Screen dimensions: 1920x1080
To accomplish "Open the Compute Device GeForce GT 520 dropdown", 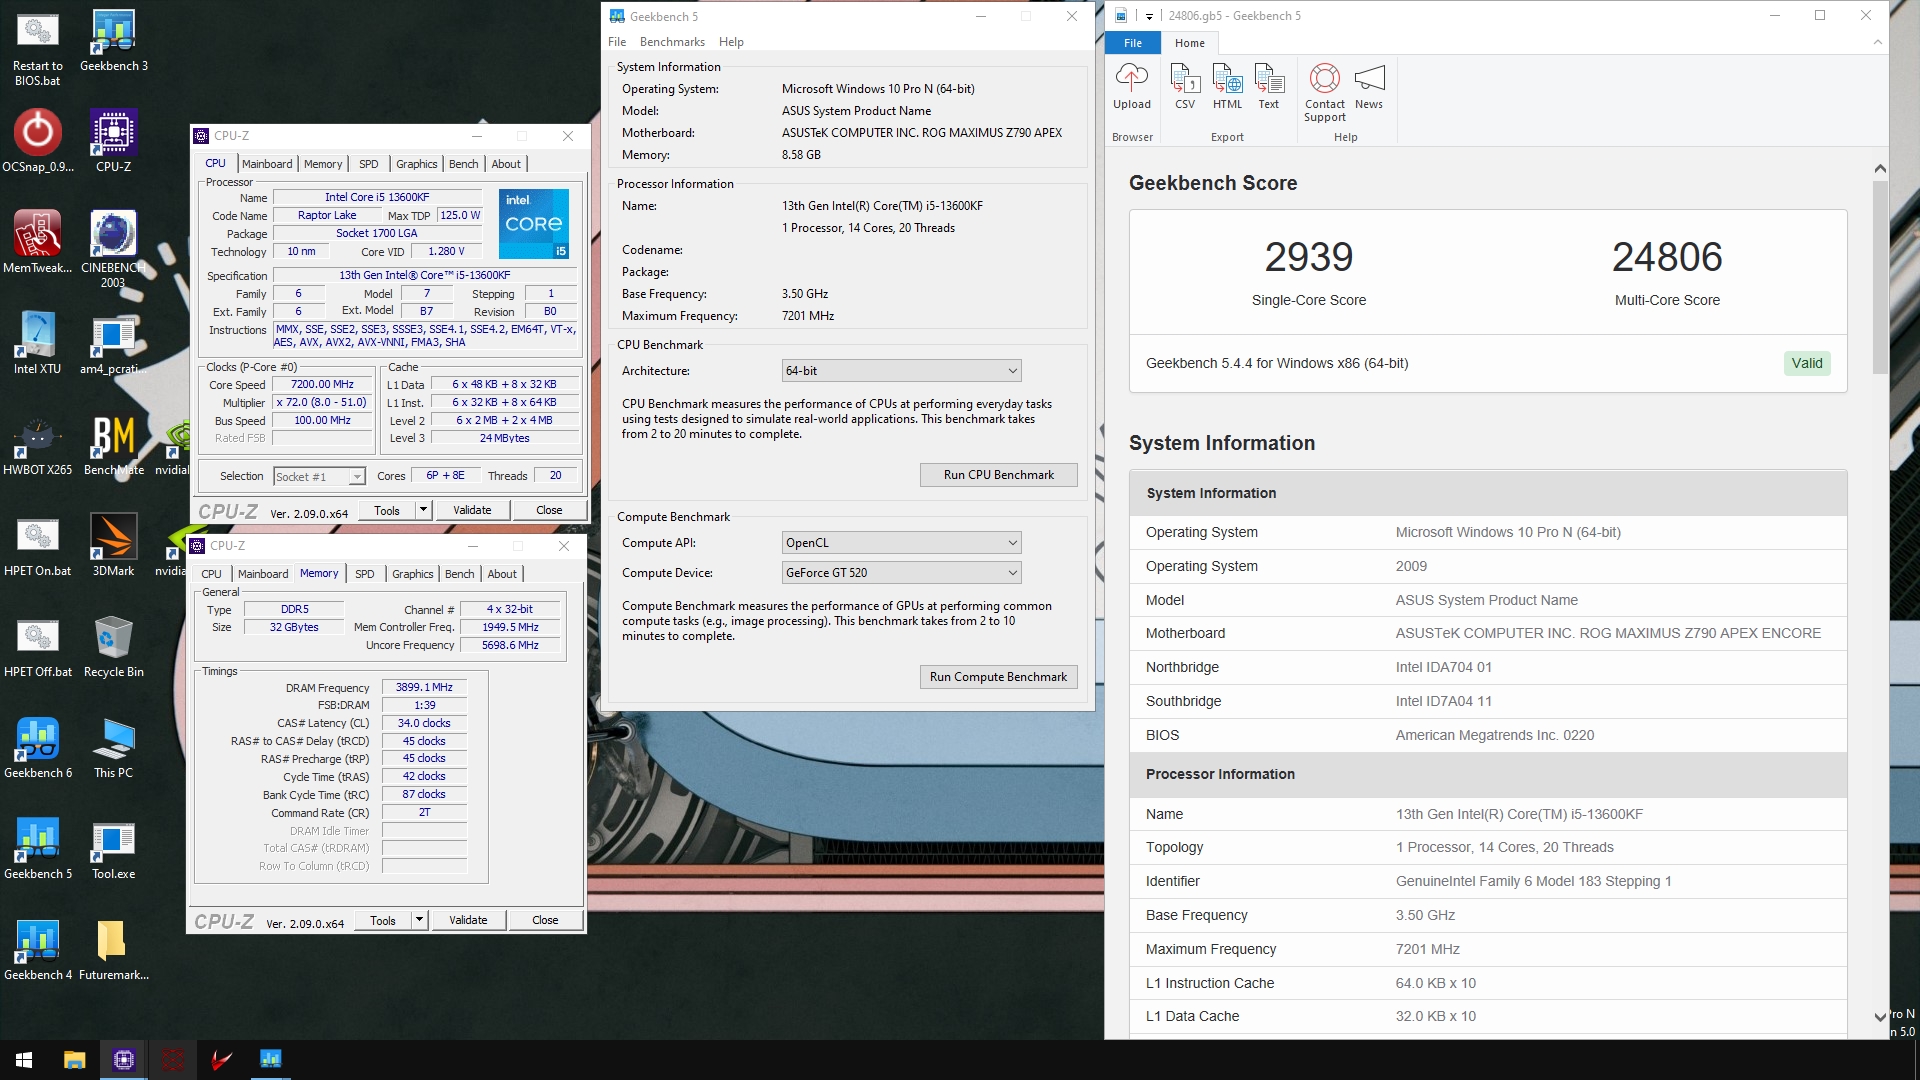I will coord(901,573).
